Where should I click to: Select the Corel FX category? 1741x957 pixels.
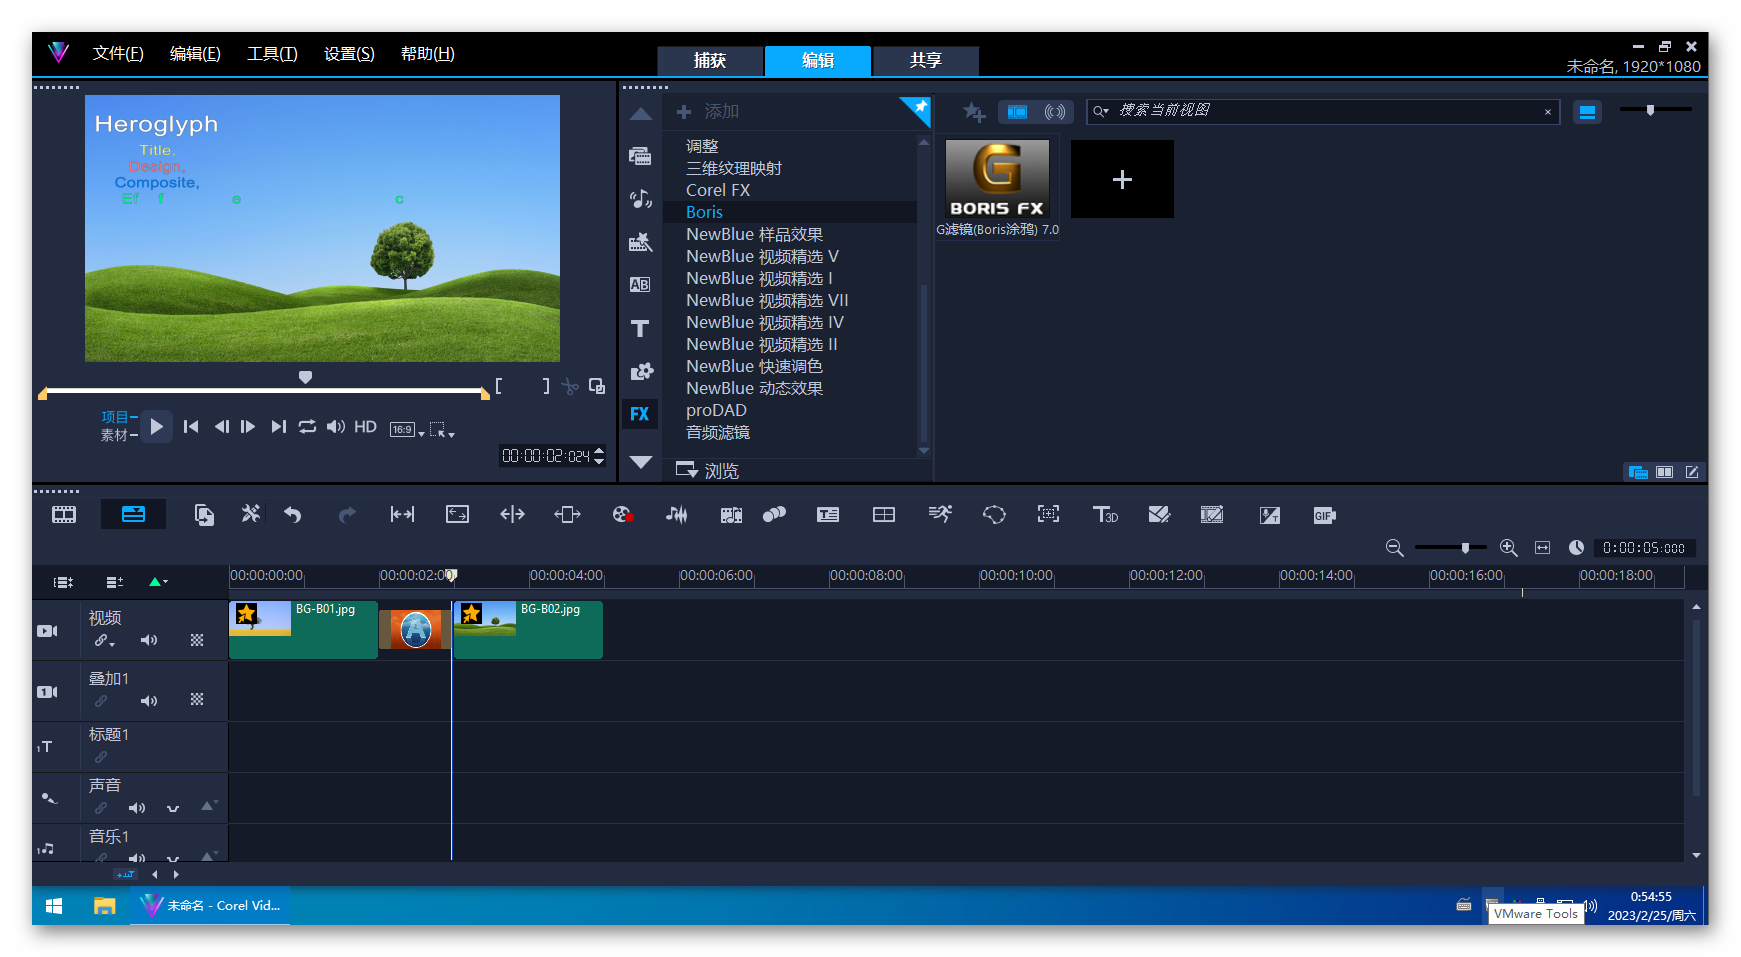(x=718, y=190)
